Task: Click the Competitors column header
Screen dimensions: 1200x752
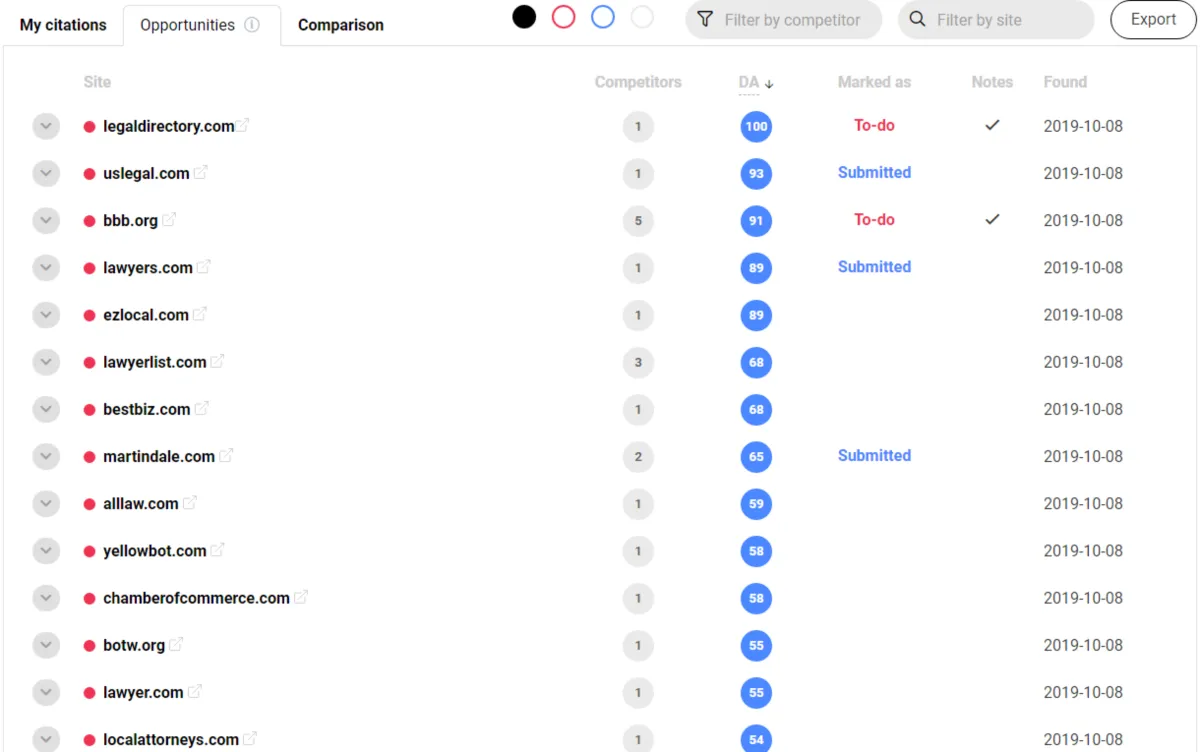Action: [638, 82]
